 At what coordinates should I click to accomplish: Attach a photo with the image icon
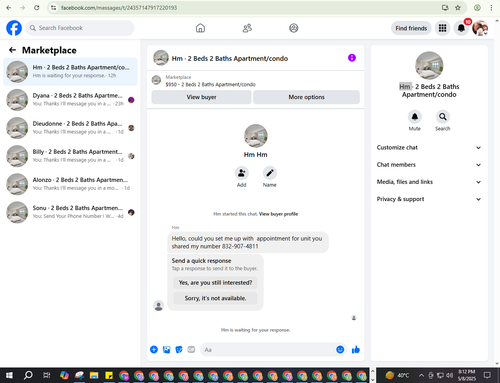(x=166, y=349)
